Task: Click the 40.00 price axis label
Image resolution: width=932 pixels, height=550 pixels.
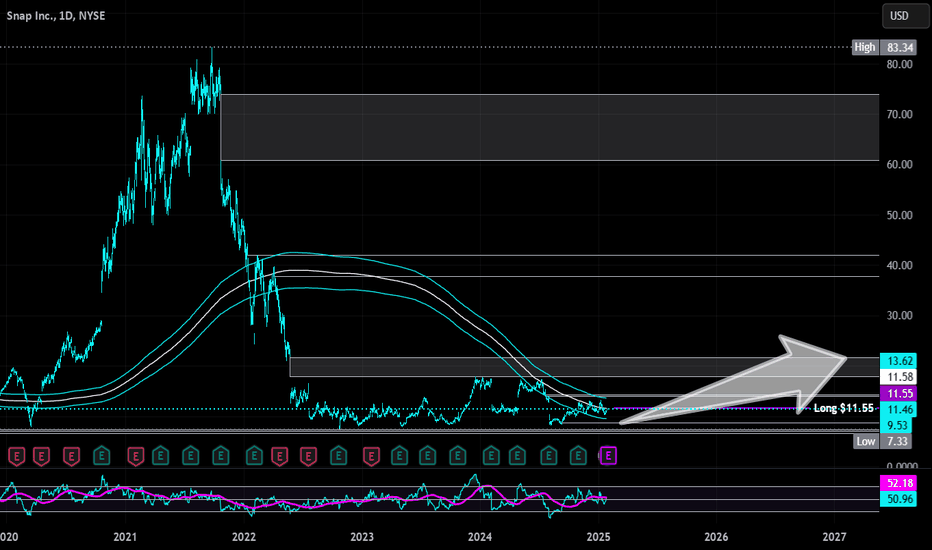Action: point(899,265)
